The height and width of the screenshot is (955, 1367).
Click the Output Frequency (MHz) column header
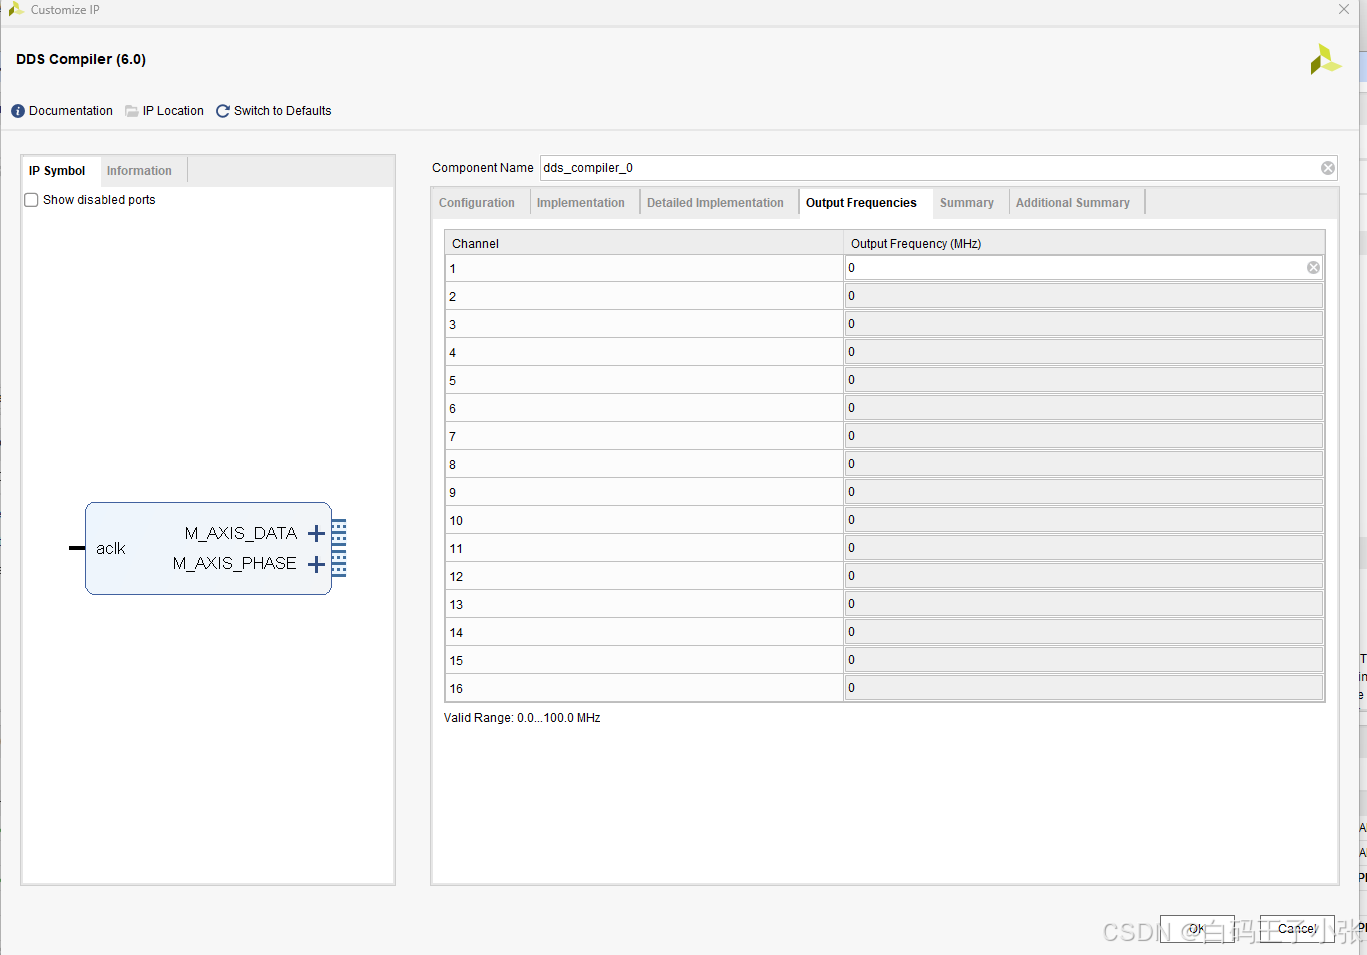[x=1084, y=243]
